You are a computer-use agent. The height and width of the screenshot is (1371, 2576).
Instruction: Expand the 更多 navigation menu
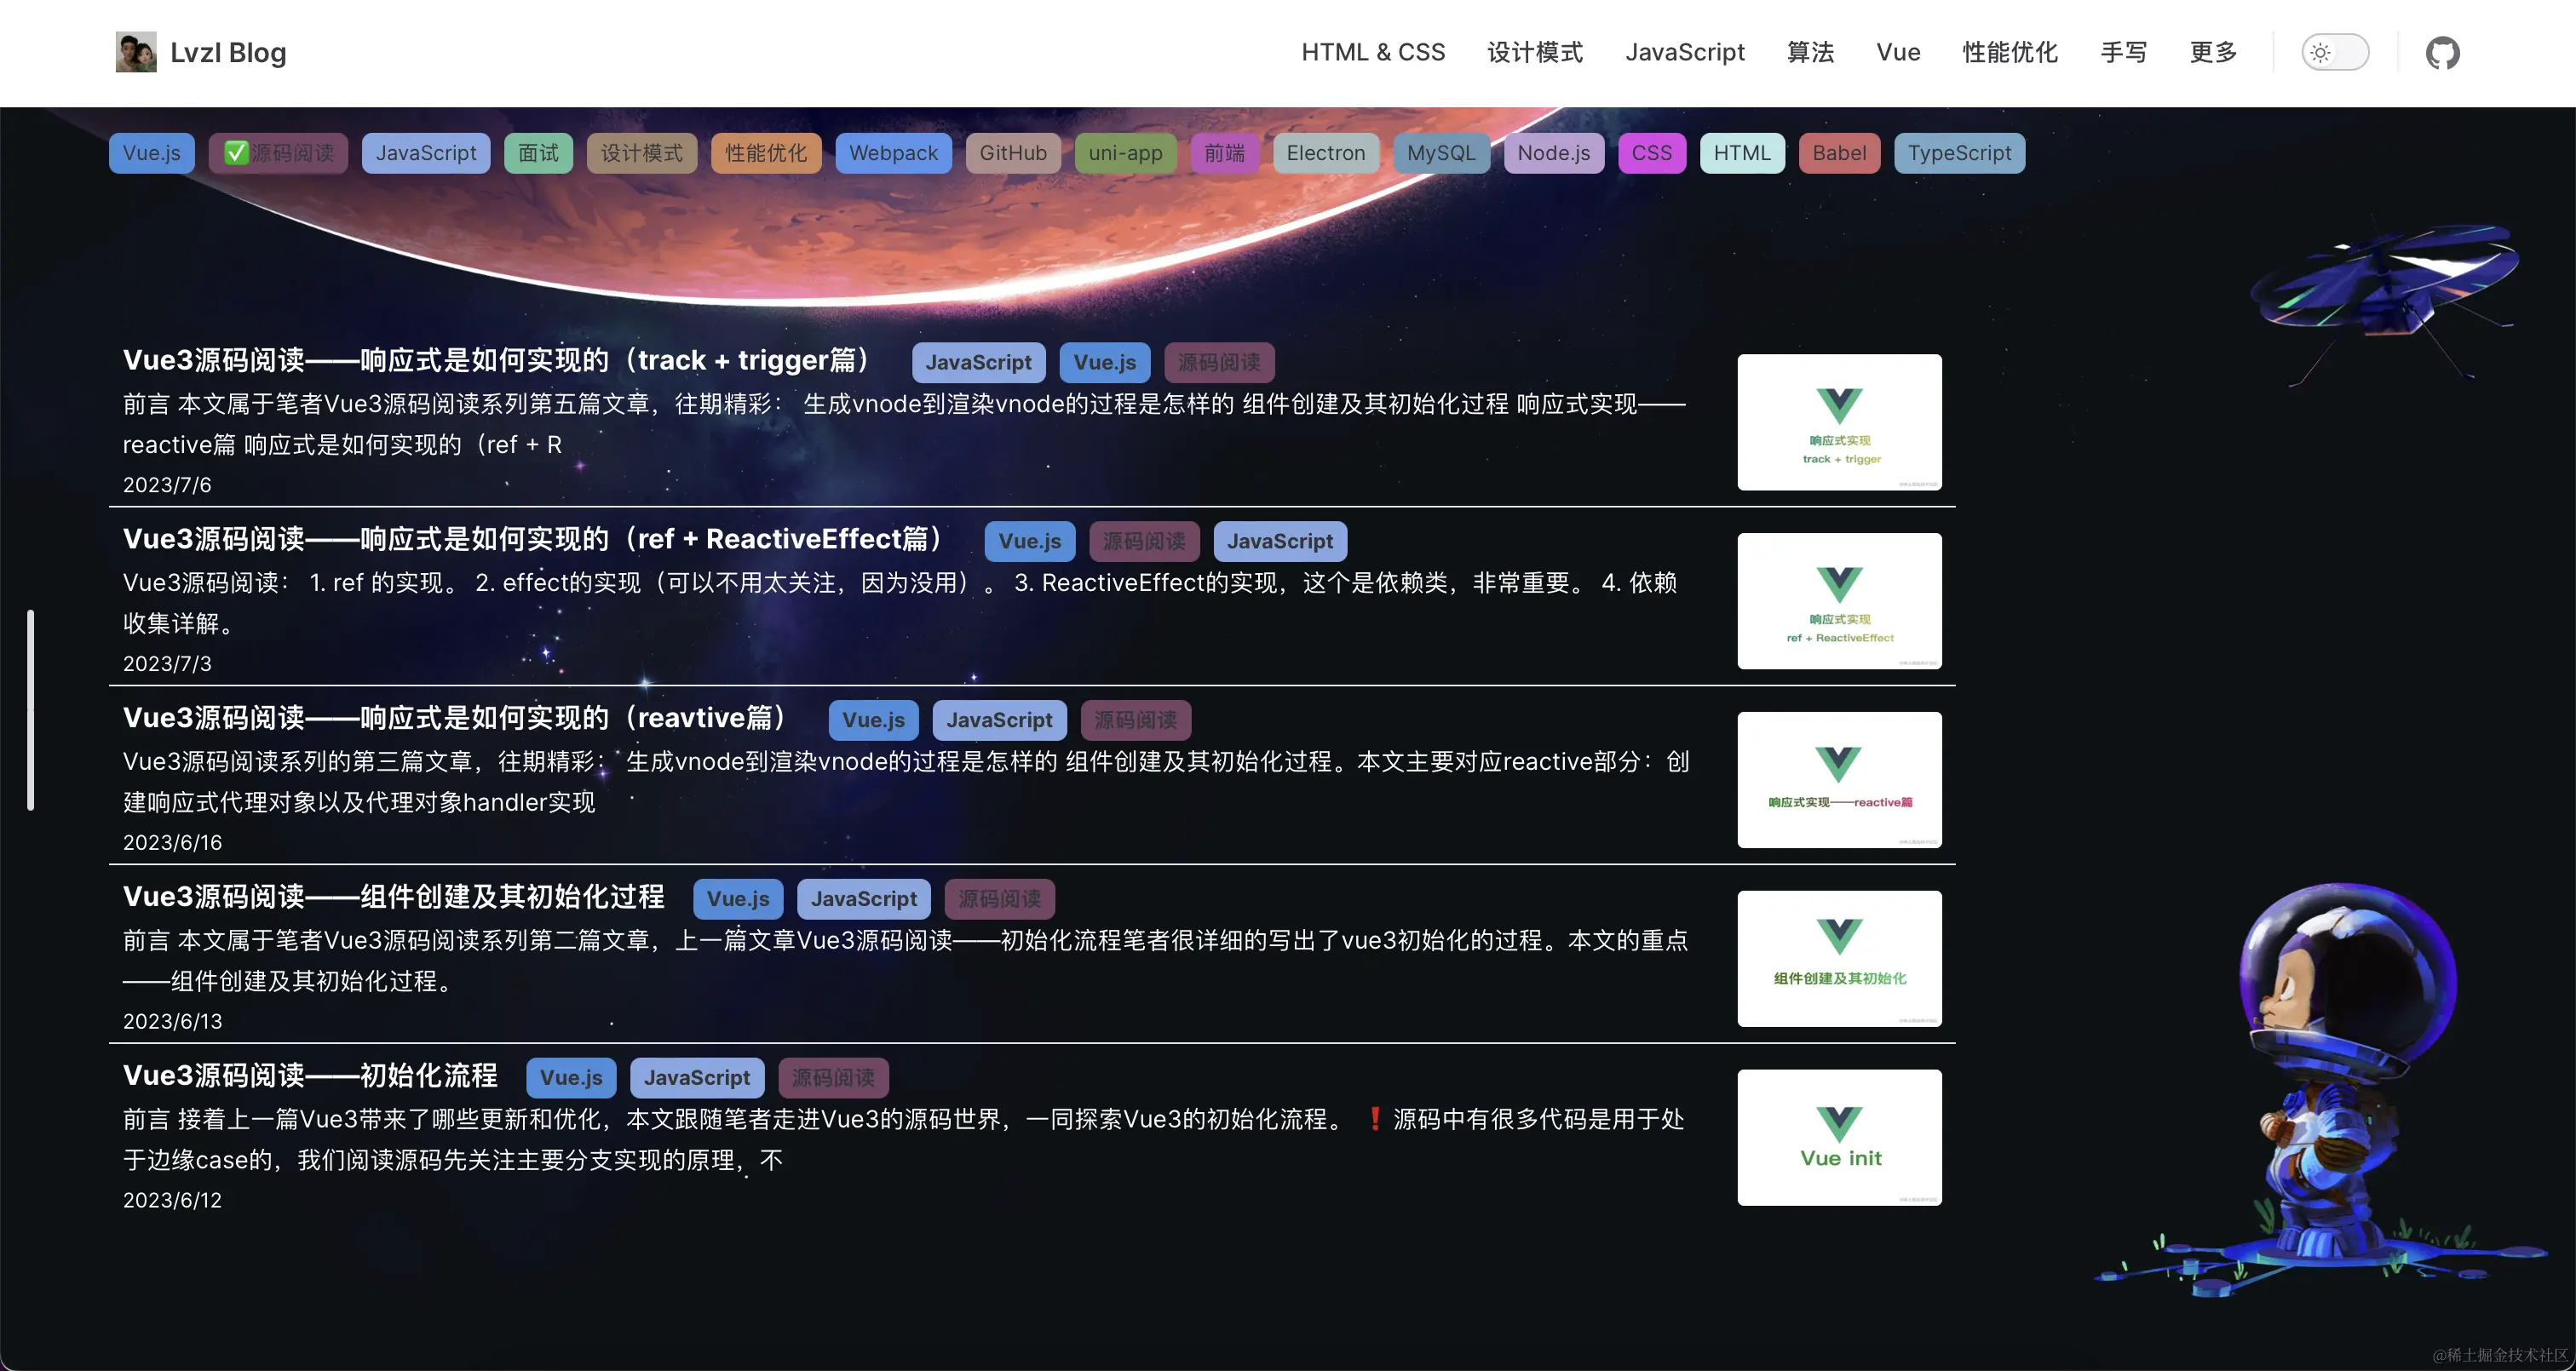[2212, 52]
